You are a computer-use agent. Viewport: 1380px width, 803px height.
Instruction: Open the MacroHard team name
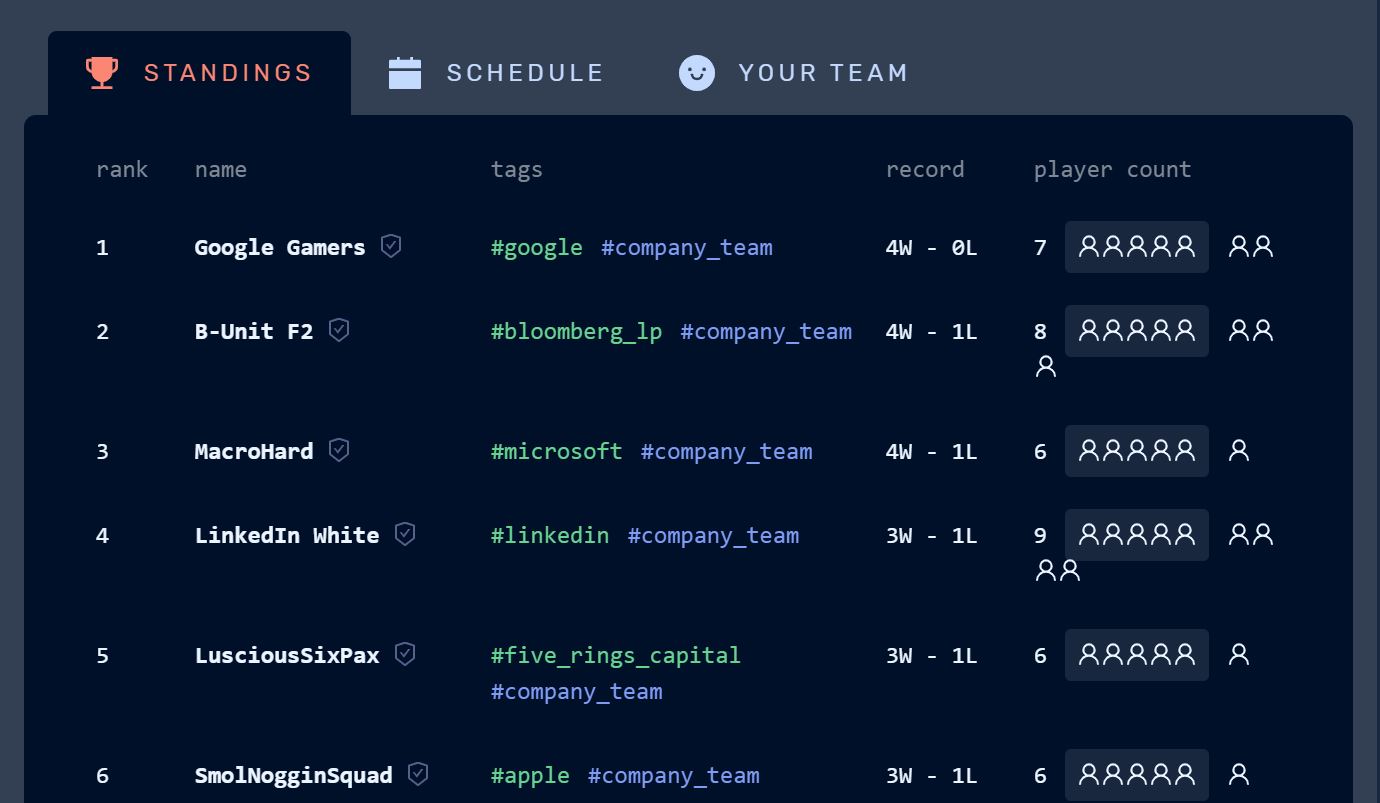tap(254, 452)
